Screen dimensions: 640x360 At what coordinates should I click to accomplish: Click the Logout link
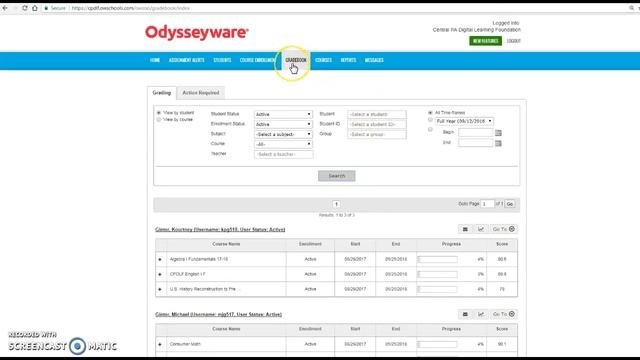513,41
